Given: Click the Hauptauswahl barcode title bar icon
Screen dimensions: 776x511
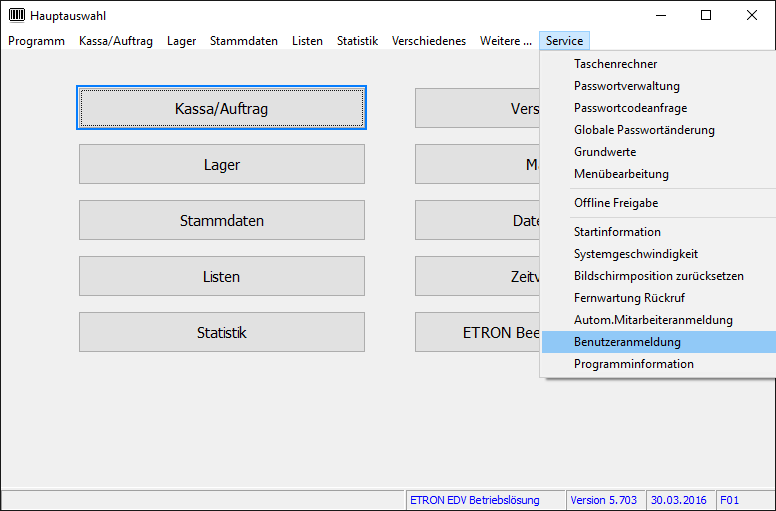Looking at the screenshot, I should click(17, 15).
